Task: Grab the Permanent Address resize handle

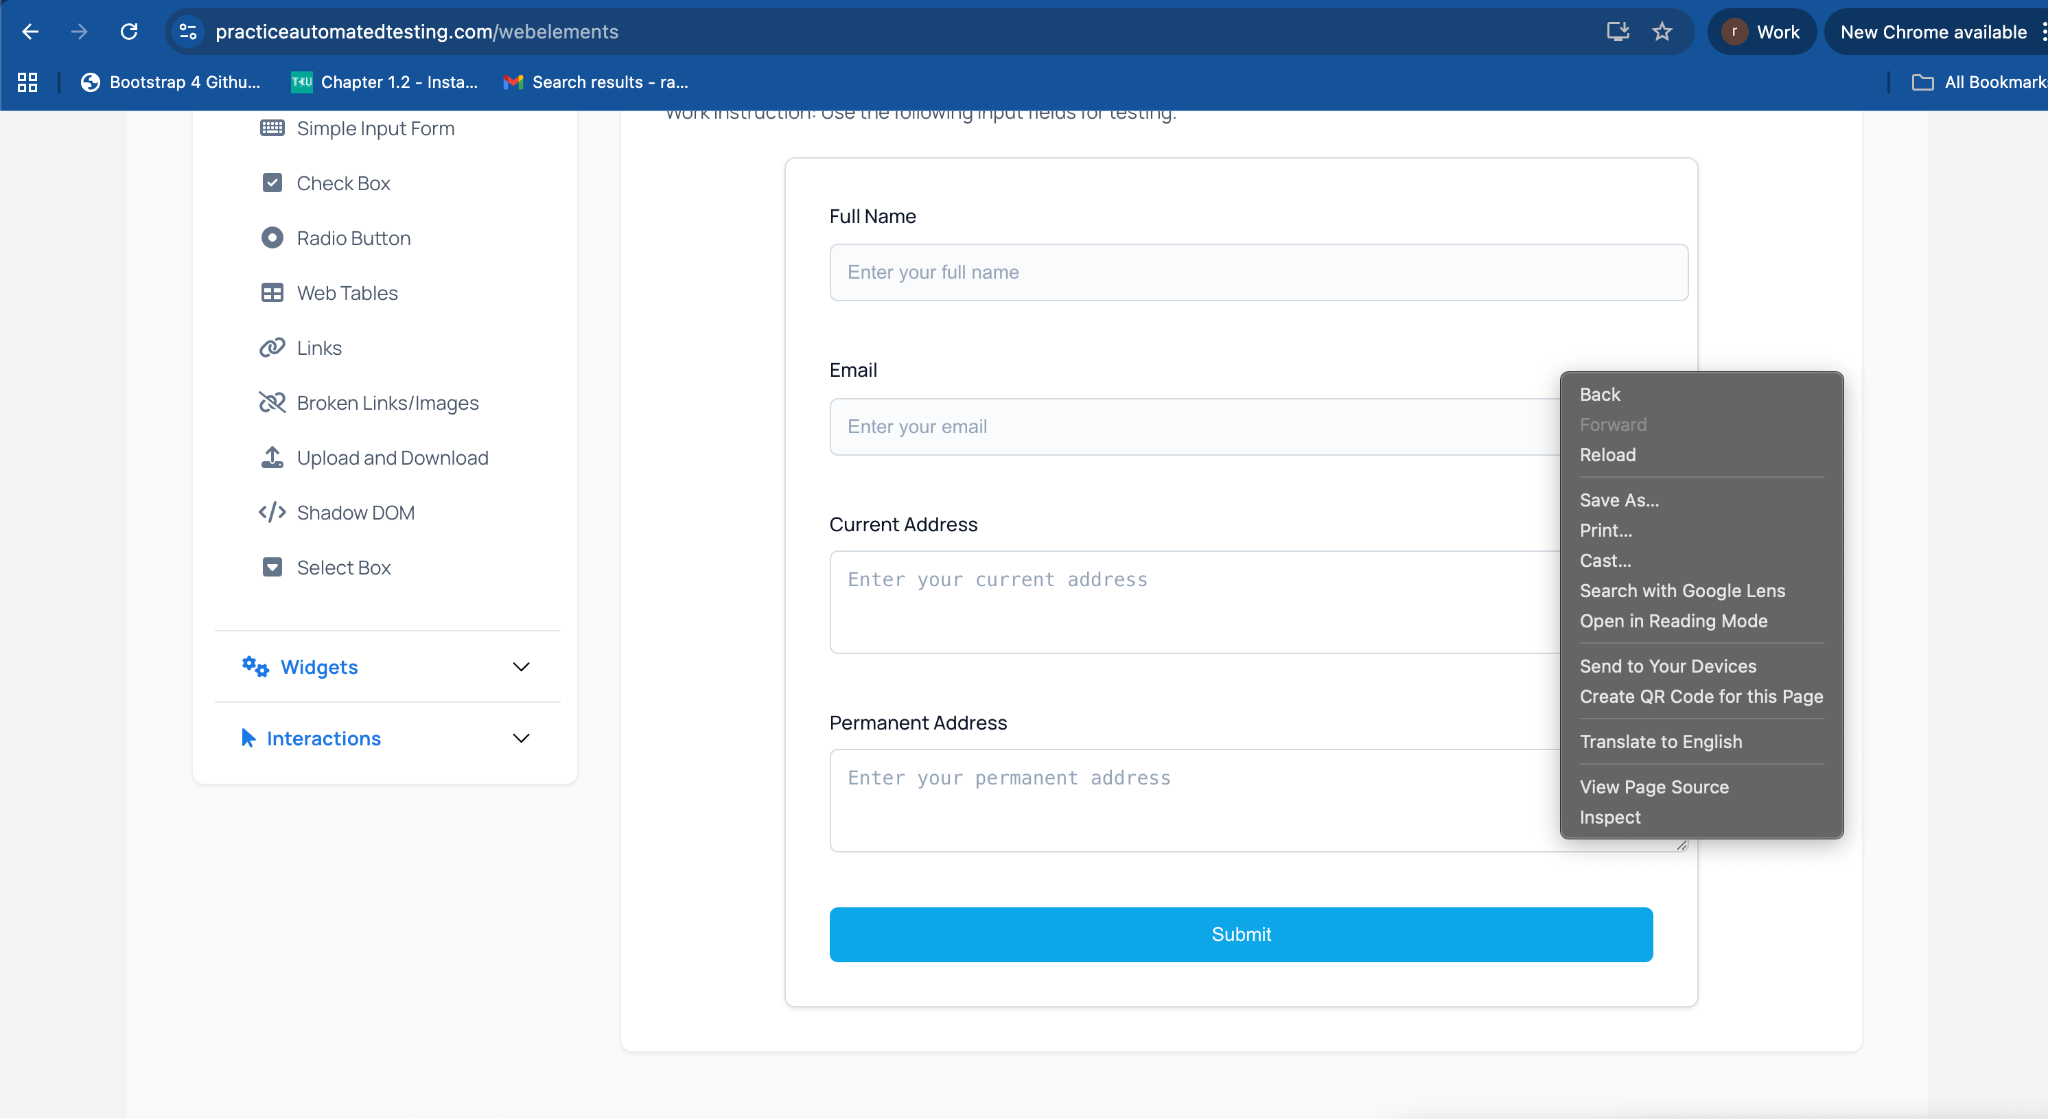Action: point(1682,846)
